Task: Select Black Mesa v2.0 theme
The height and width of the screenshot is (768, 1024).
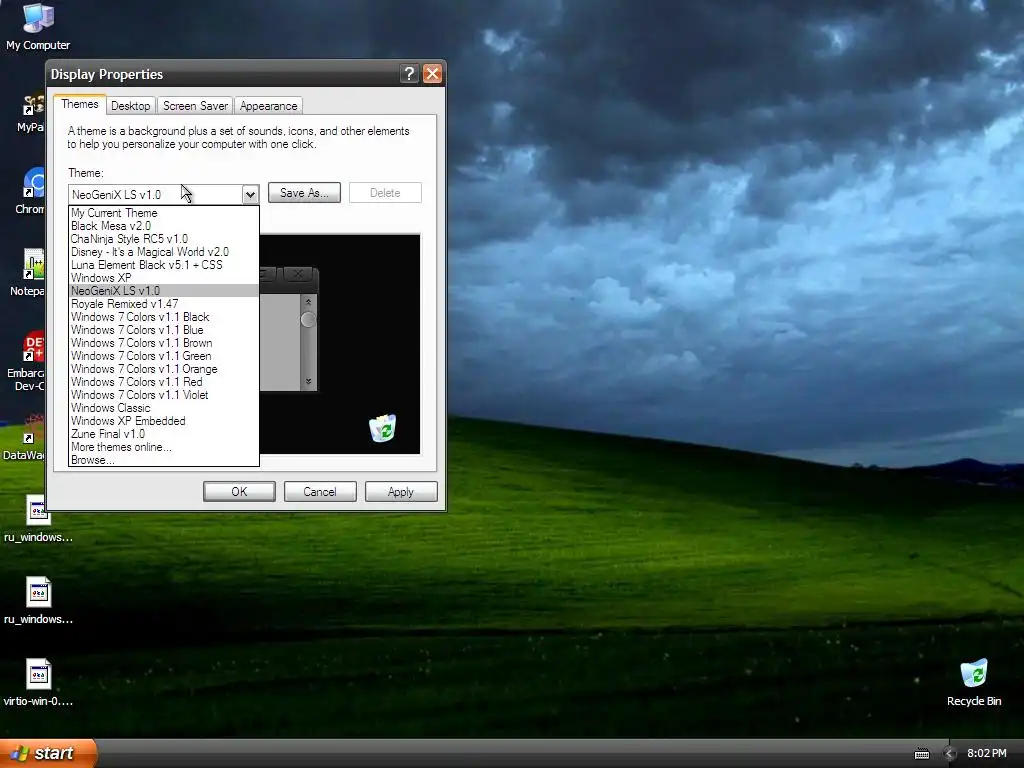Action: (x=164, y=226)
